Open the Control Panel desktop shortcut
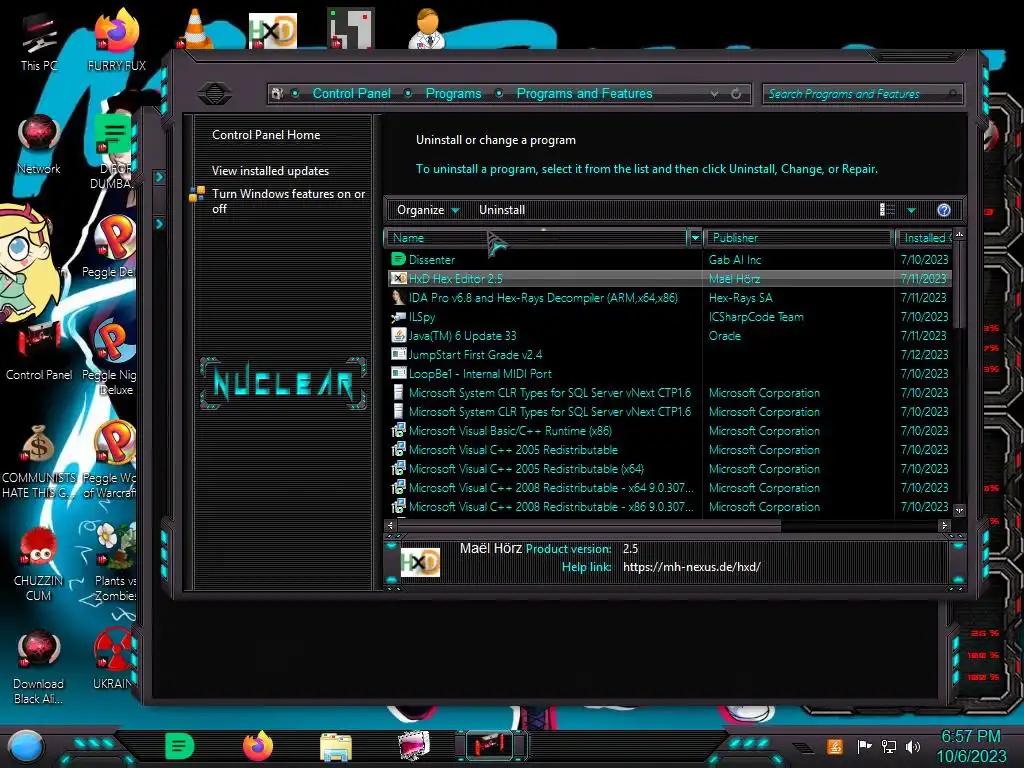The width and height of the screenshot is (1024, 768). tap(39, 351)
